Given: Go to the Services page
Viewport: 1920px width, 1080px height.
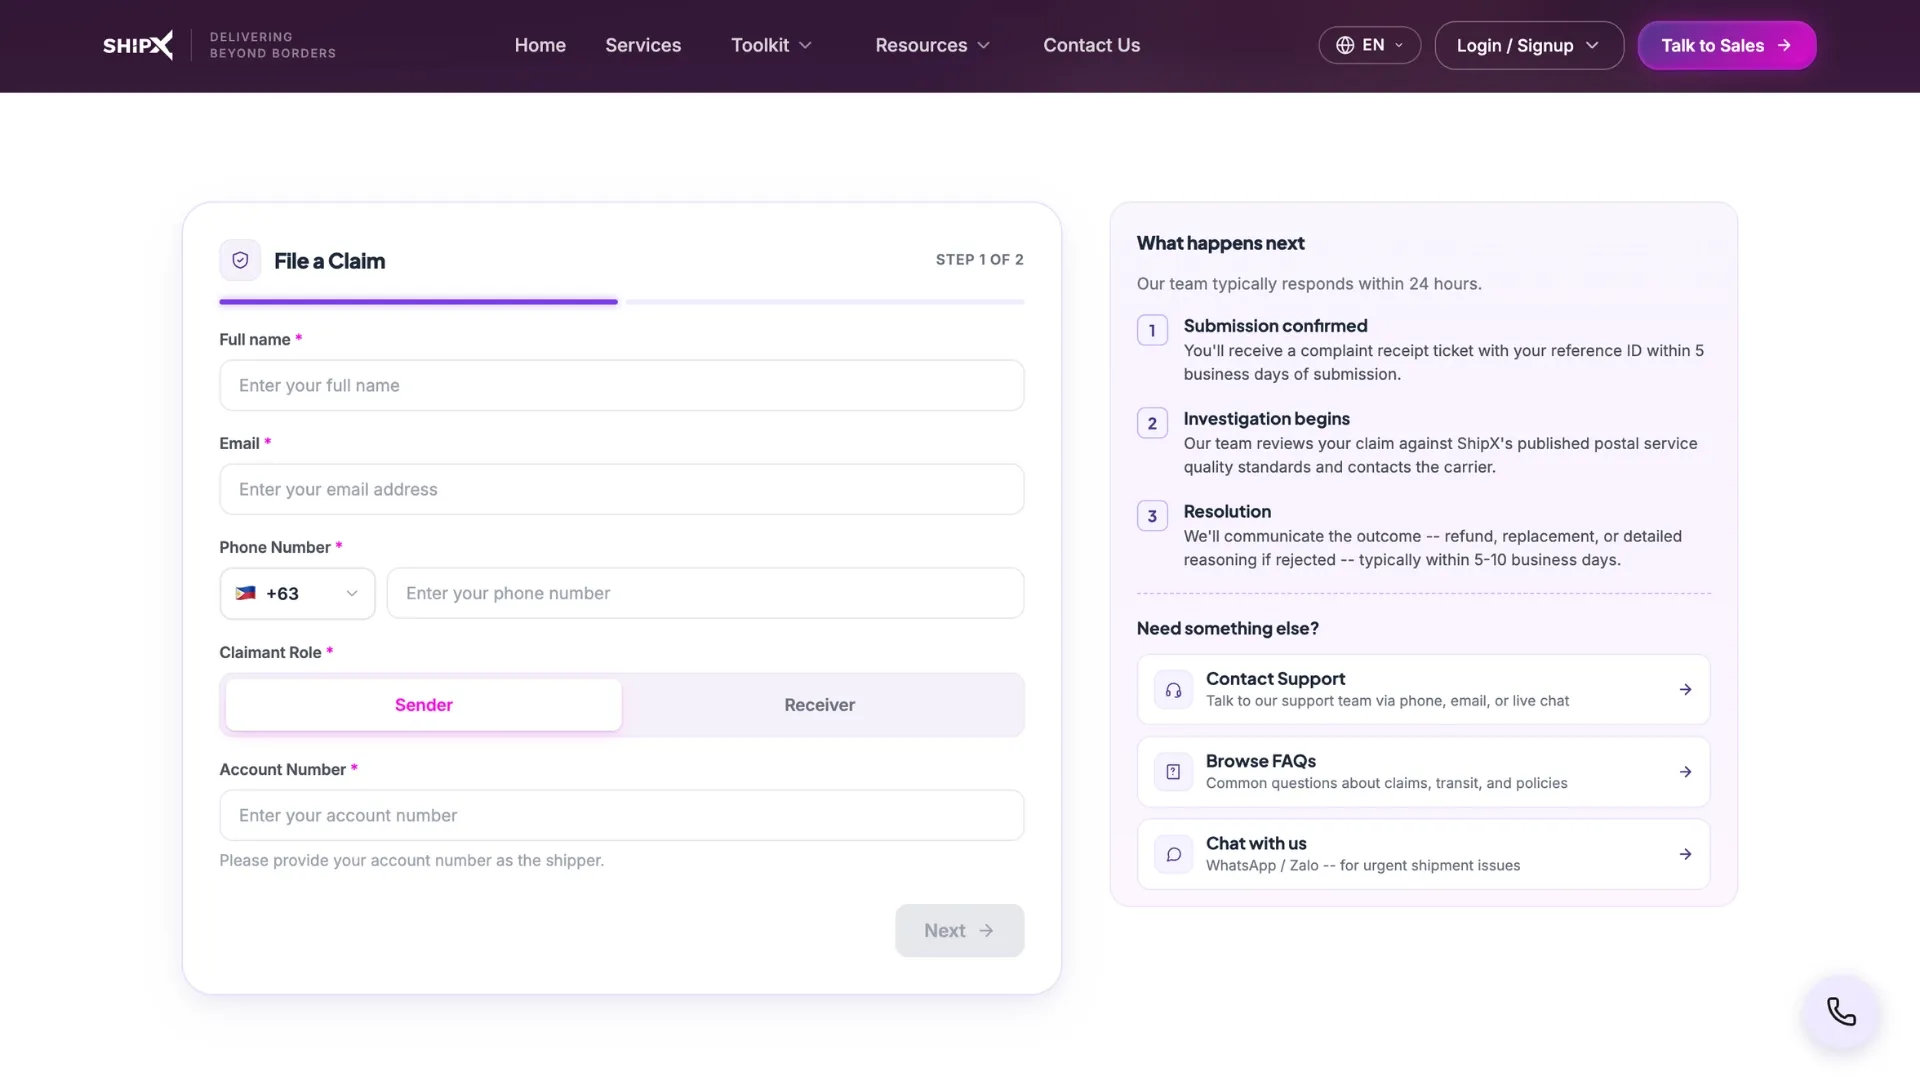Looking at the screenshot, I should [x=643, y=45].
